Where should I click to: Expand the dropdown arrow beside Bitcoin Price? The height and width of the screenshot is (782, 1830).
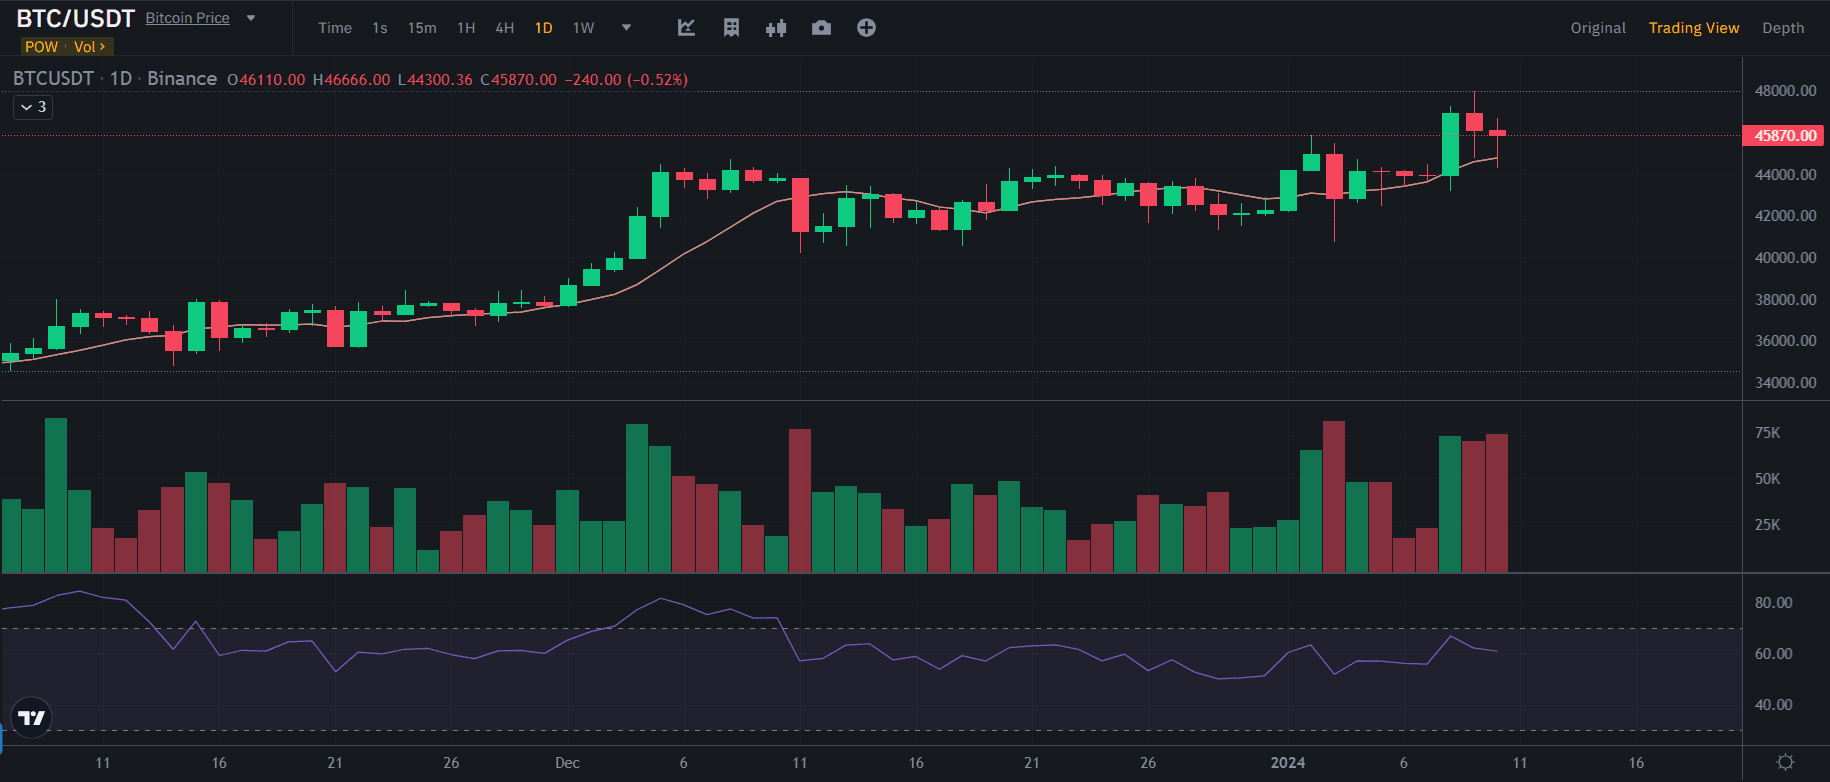click(x=251, y=18)
